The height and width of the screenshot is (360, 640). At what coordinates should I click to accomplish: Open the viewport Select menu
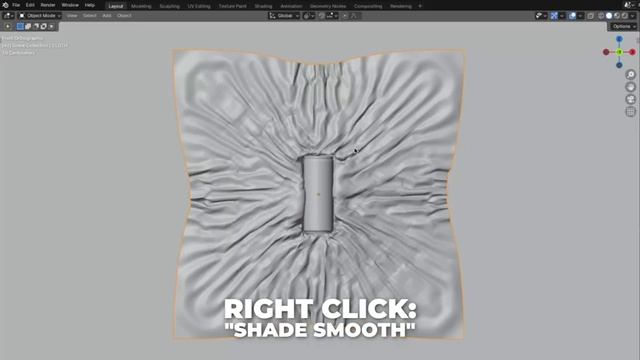[x=89, y=16]
